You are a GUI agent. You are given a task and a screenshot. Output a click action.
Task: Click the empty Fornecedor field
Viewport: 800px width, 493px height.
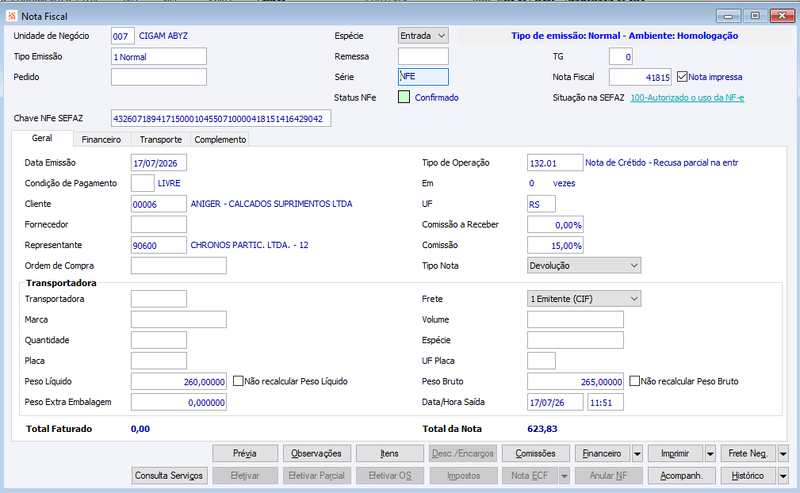pyautogui.click(x=159, y=224)
